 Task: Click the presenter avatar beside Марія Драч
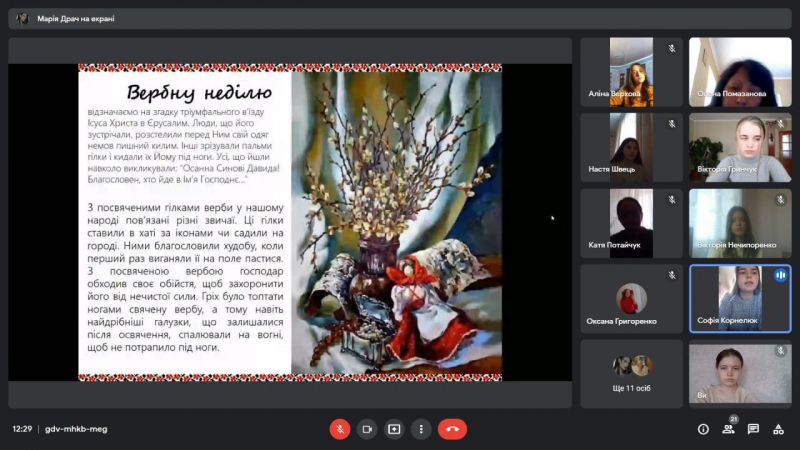22,19
